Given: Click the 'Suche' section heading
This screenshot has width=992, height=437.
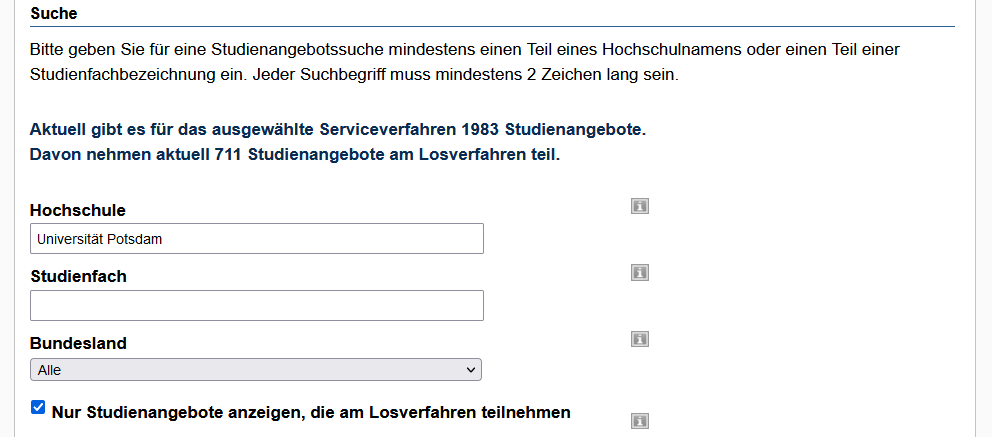Looking at the screenshot, I should point(54,14).
